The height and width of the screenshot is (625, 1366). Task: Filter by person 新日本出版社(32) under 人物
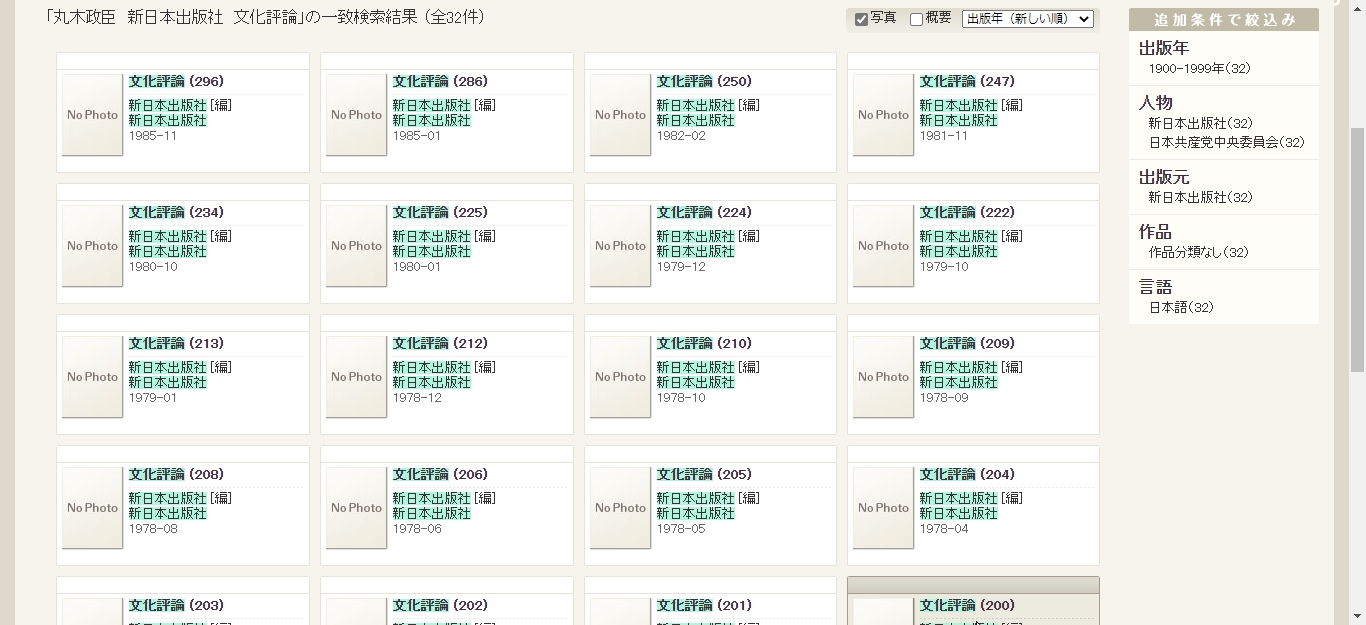click(1200, 123)
